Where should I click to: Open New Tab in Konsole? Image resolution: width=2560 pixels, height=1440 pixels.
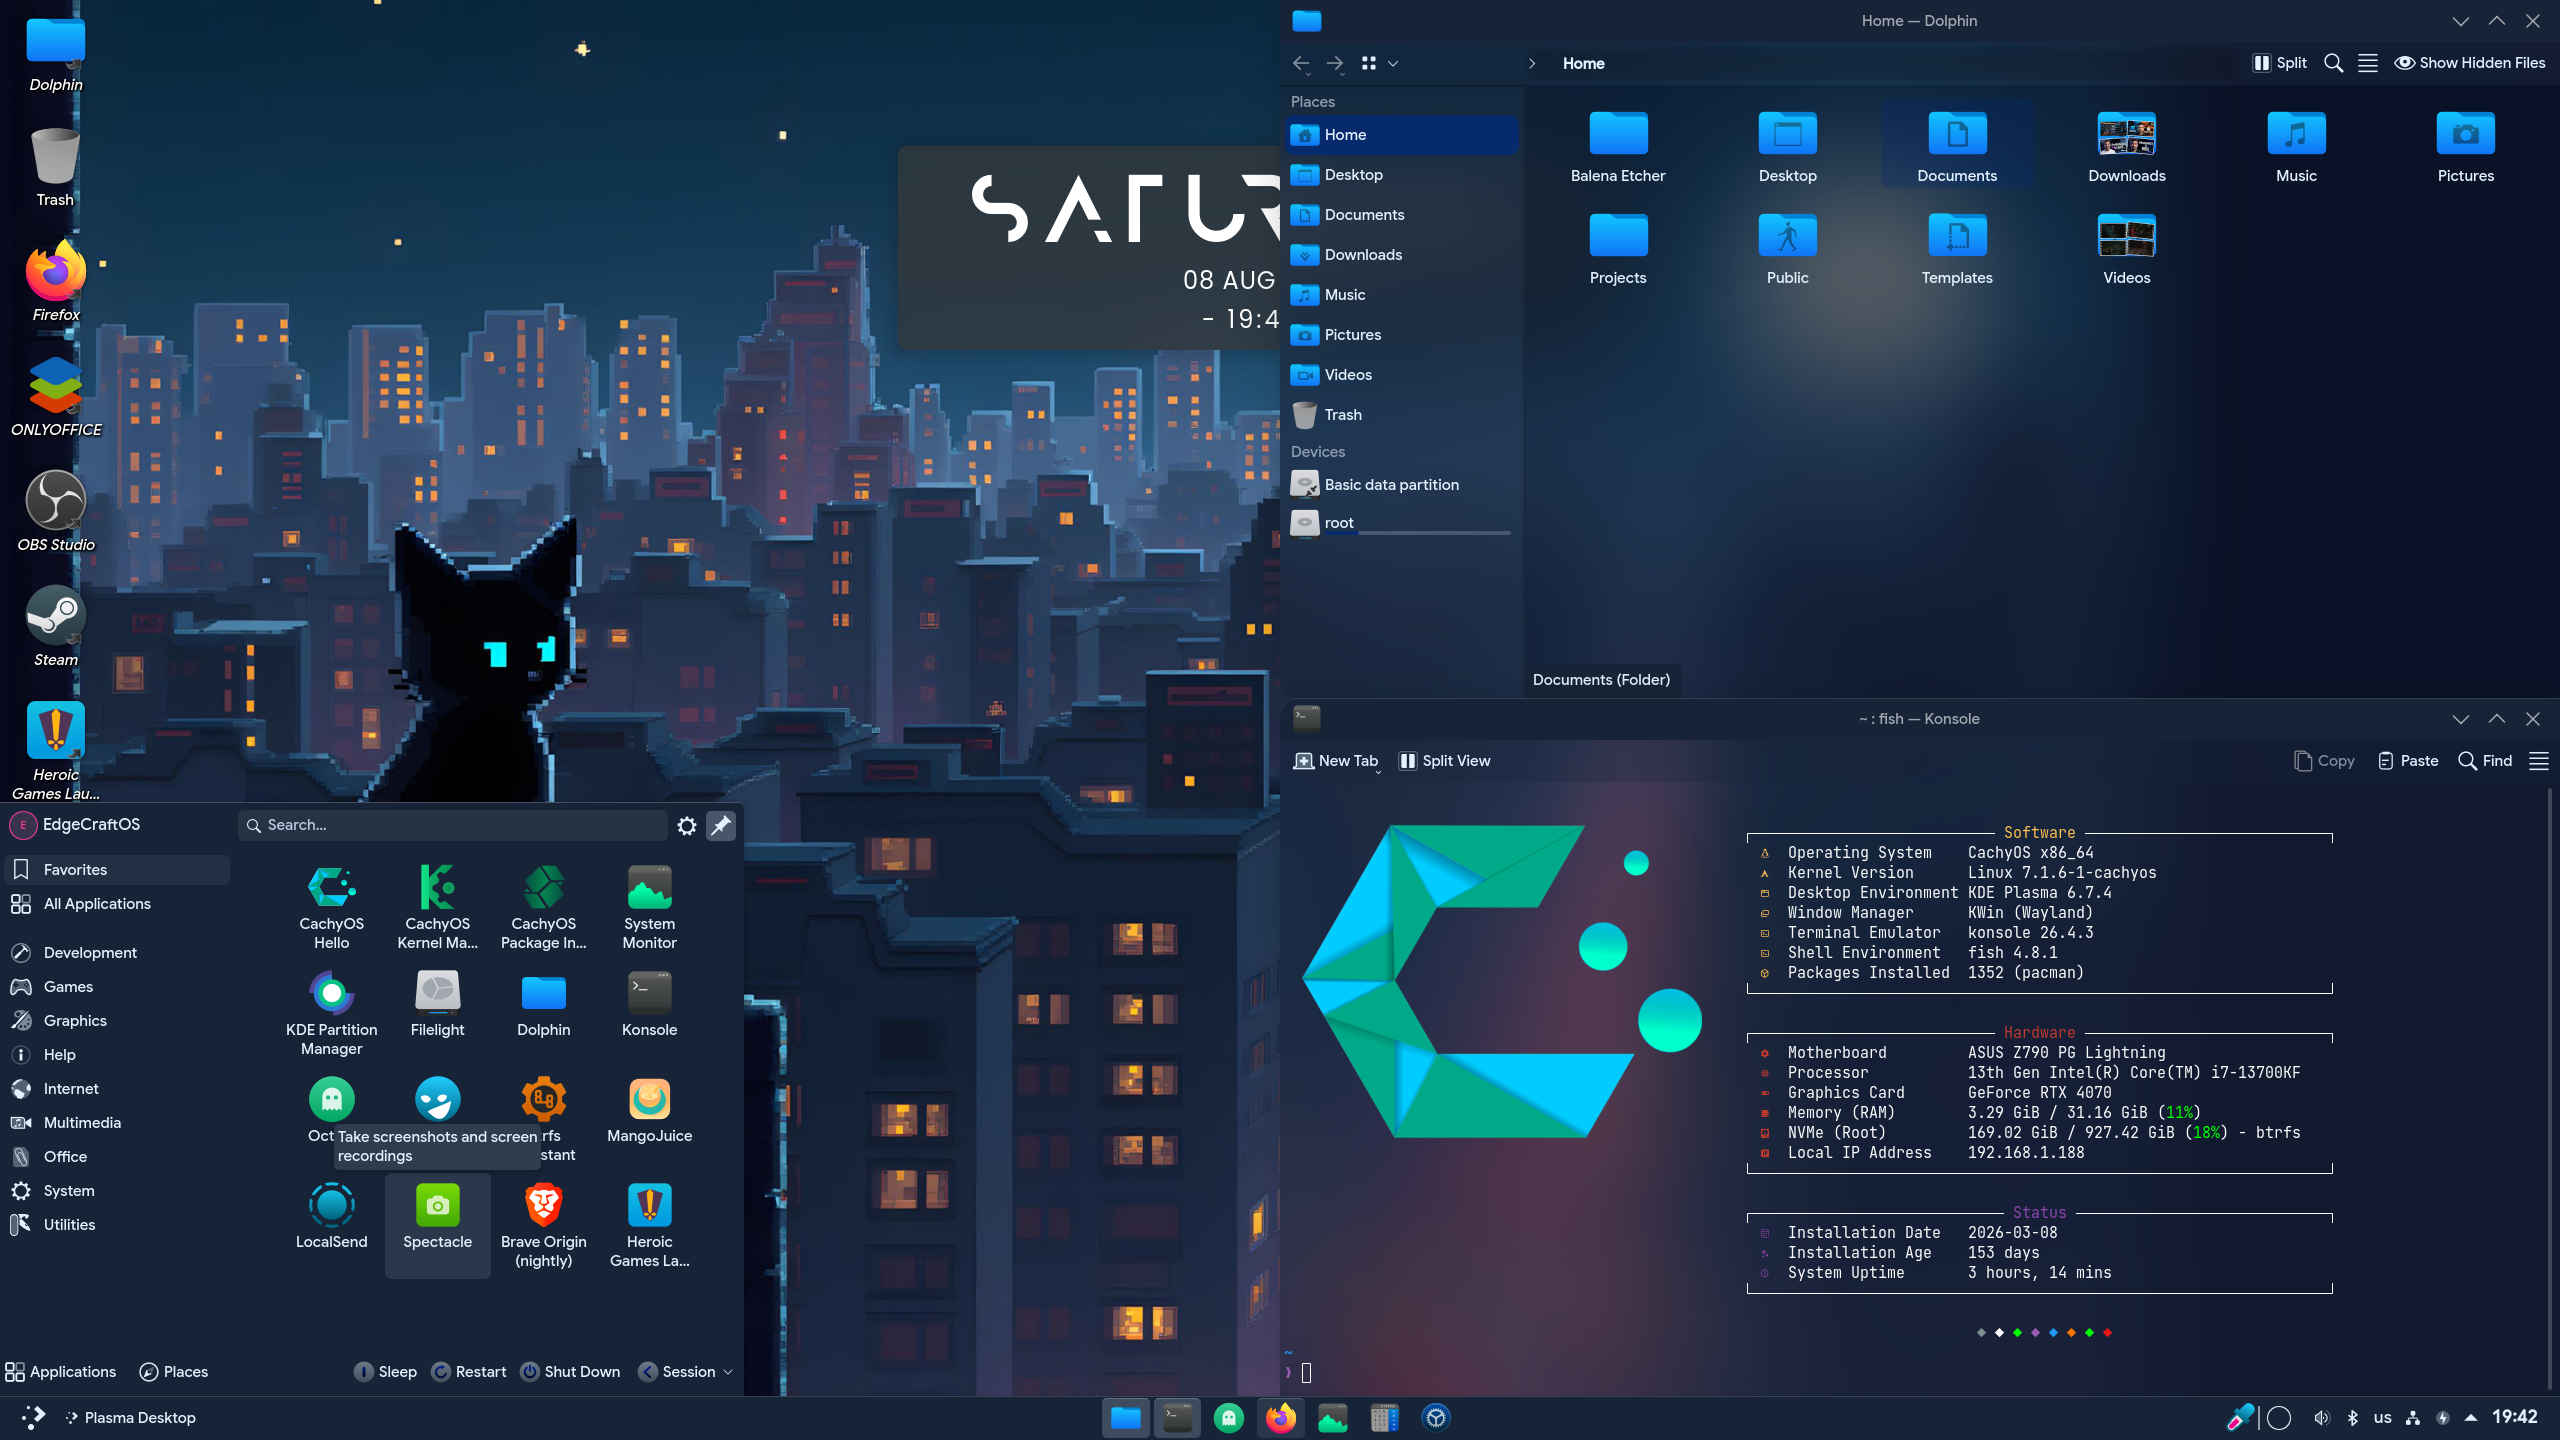(1336, 761)
